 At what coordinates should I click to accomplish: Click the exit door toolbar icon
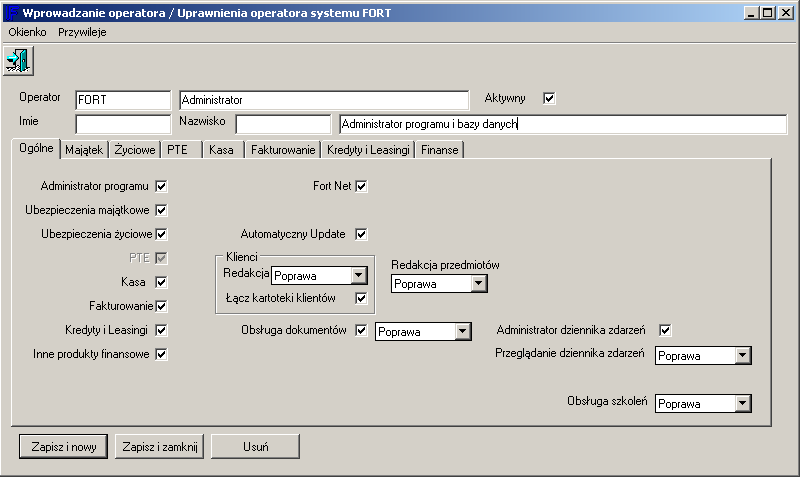[18, 61]
